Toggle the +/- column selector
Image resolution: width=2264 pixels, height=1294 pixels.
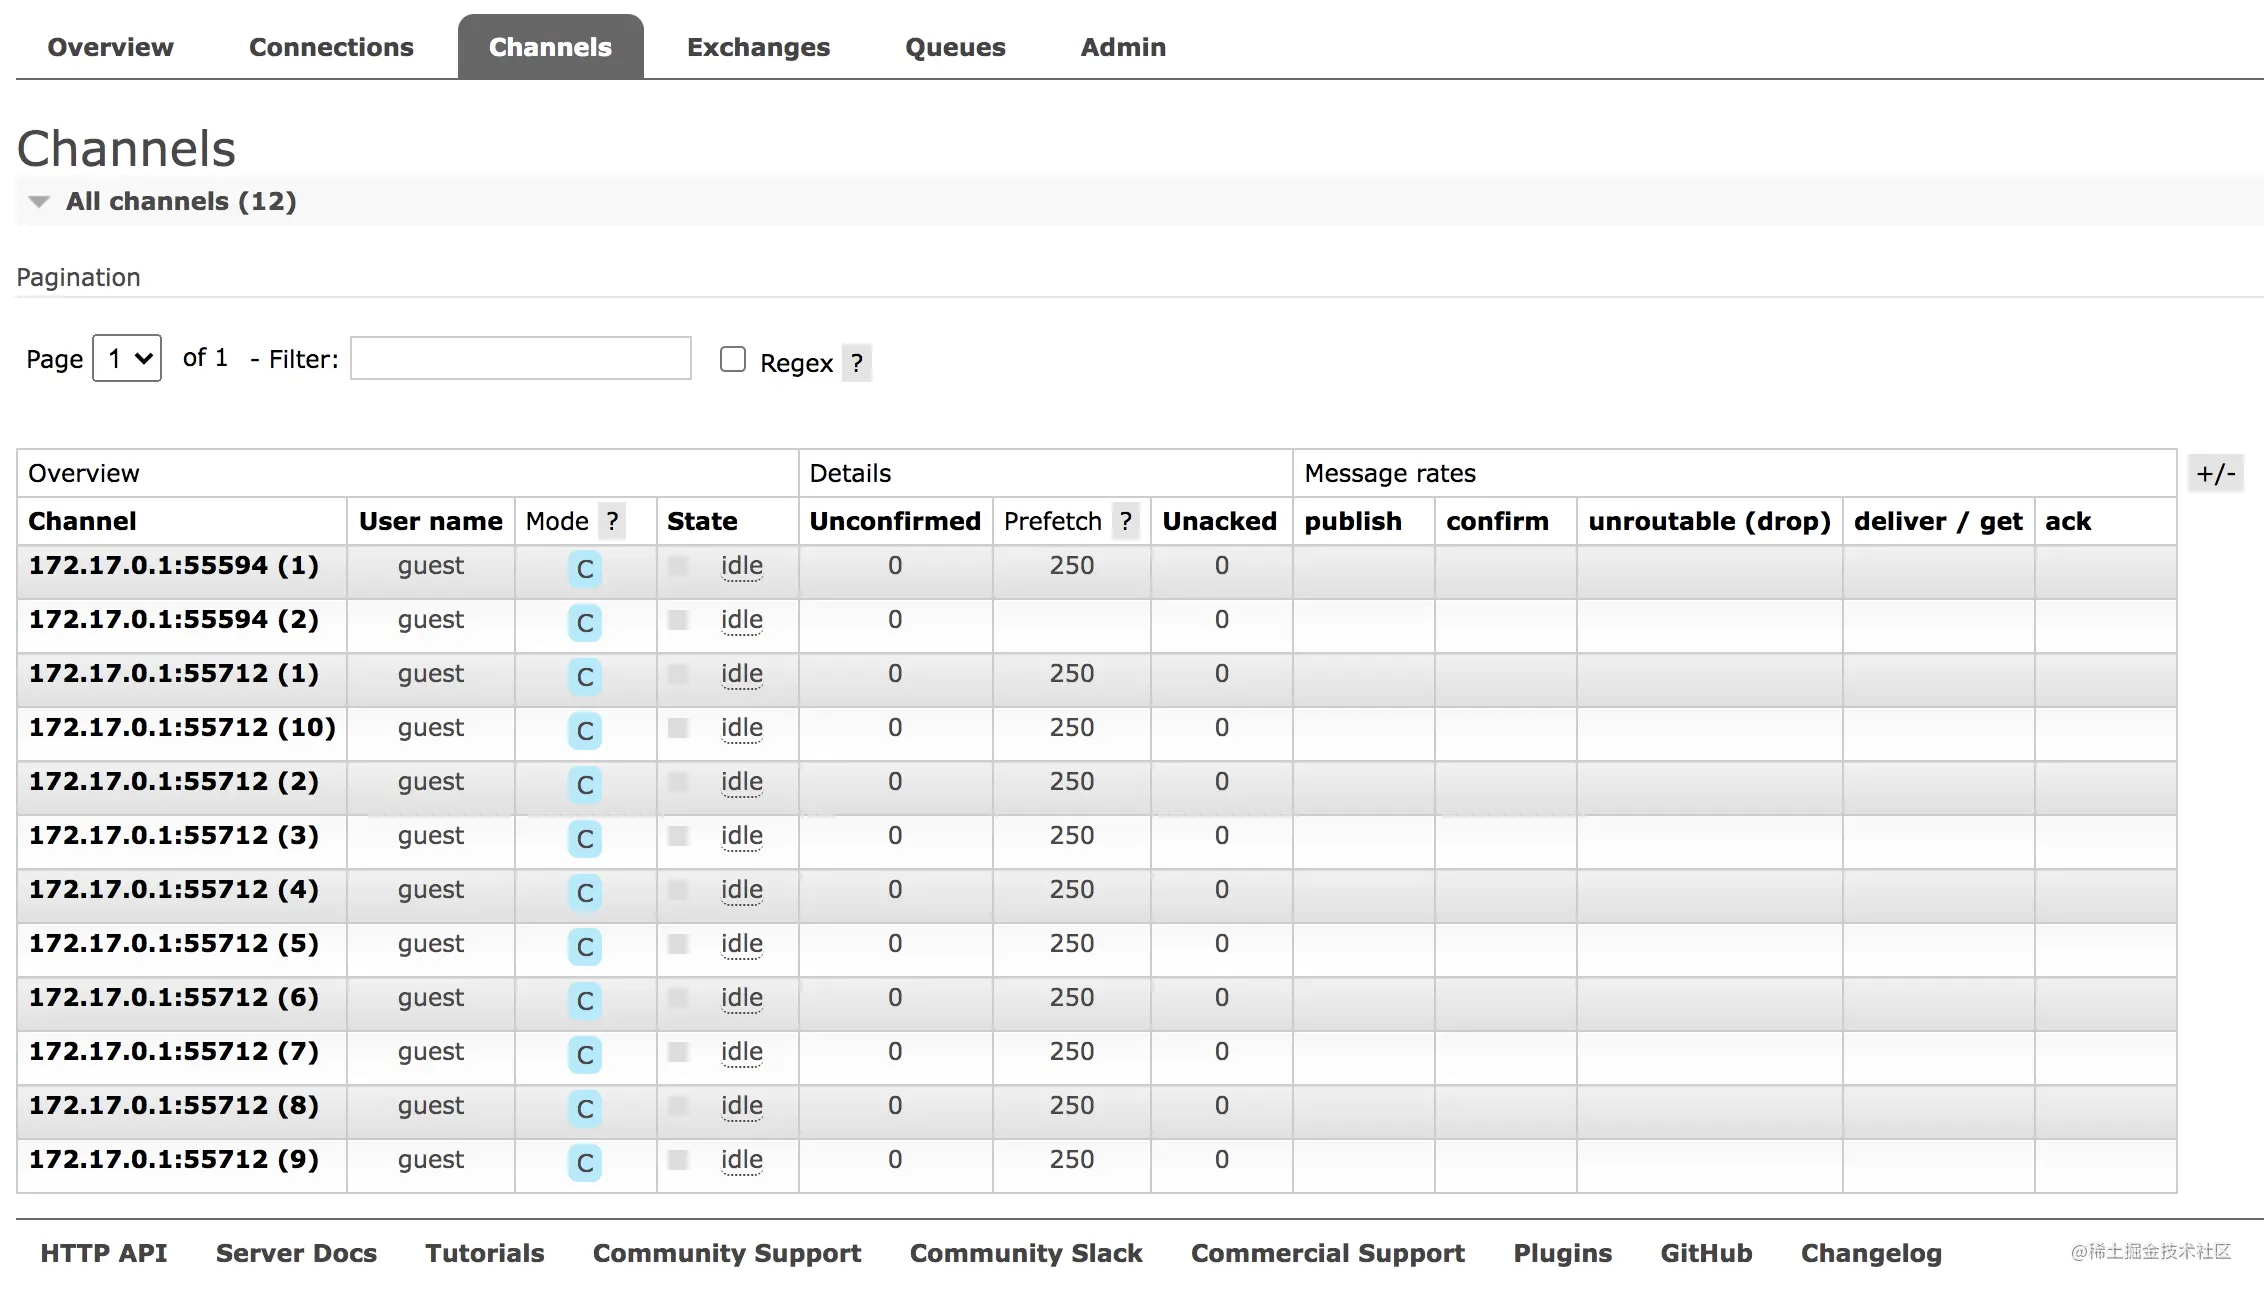coord(2216,473)
